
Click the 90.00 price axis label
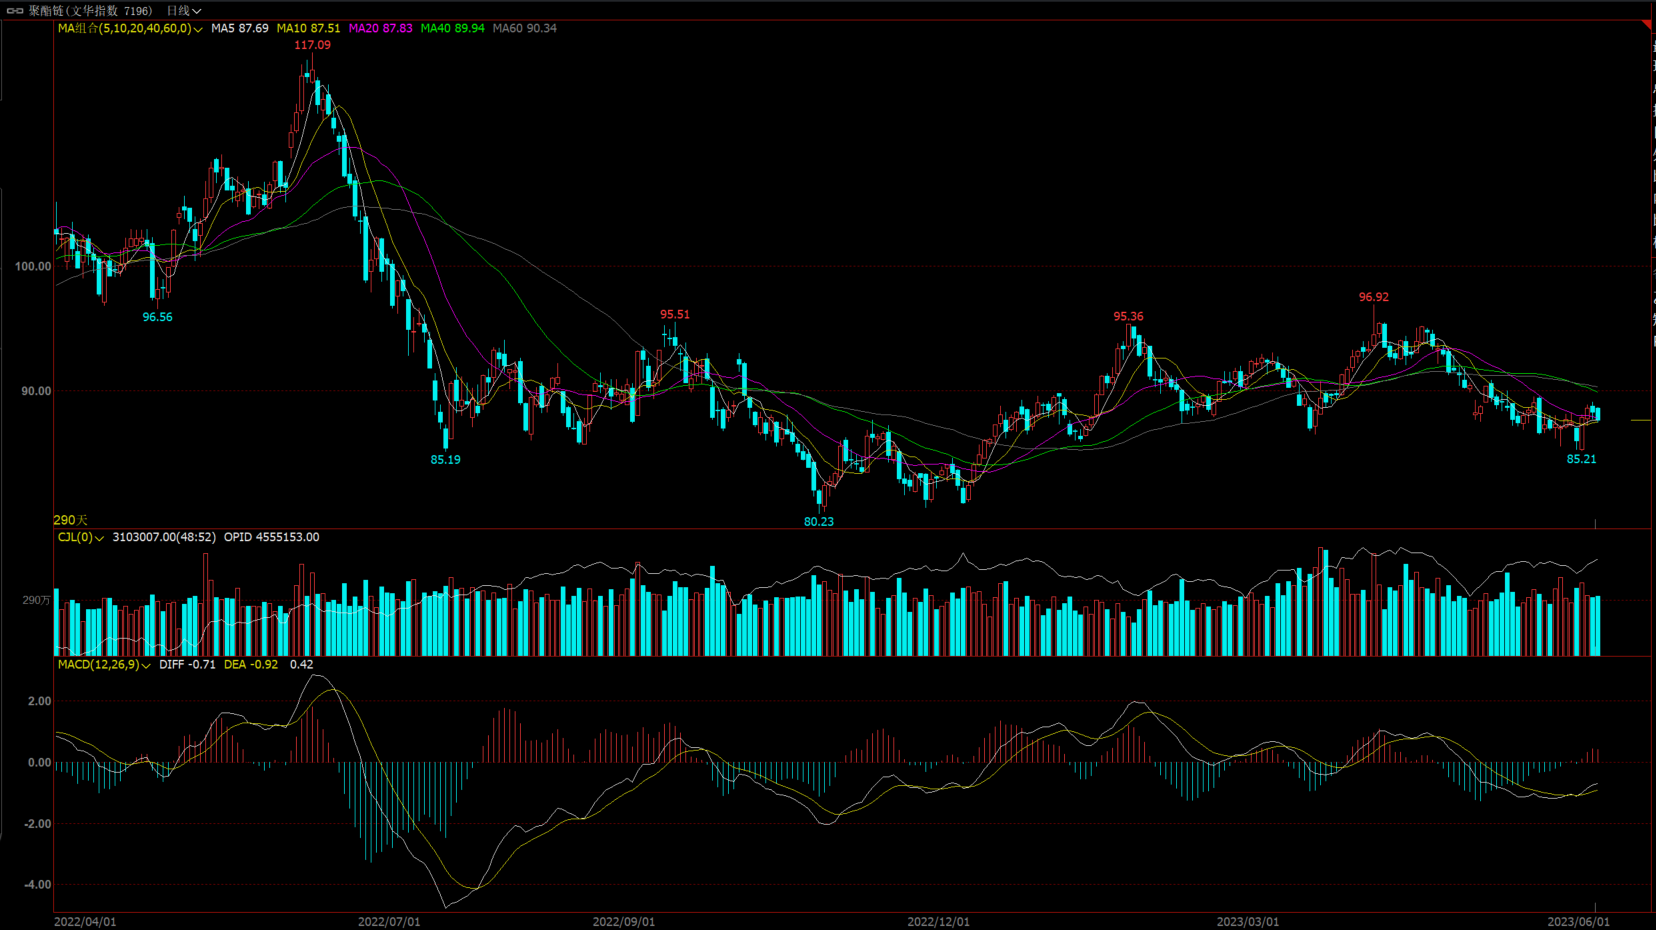pyautogui.click(x=36, y=391)
